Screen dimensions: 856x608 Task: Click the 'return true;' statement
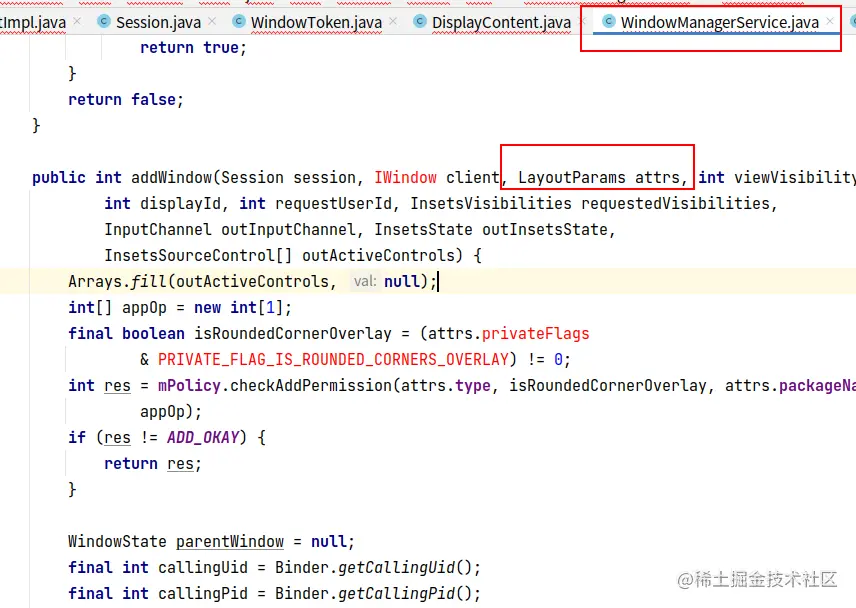(193, 47)
